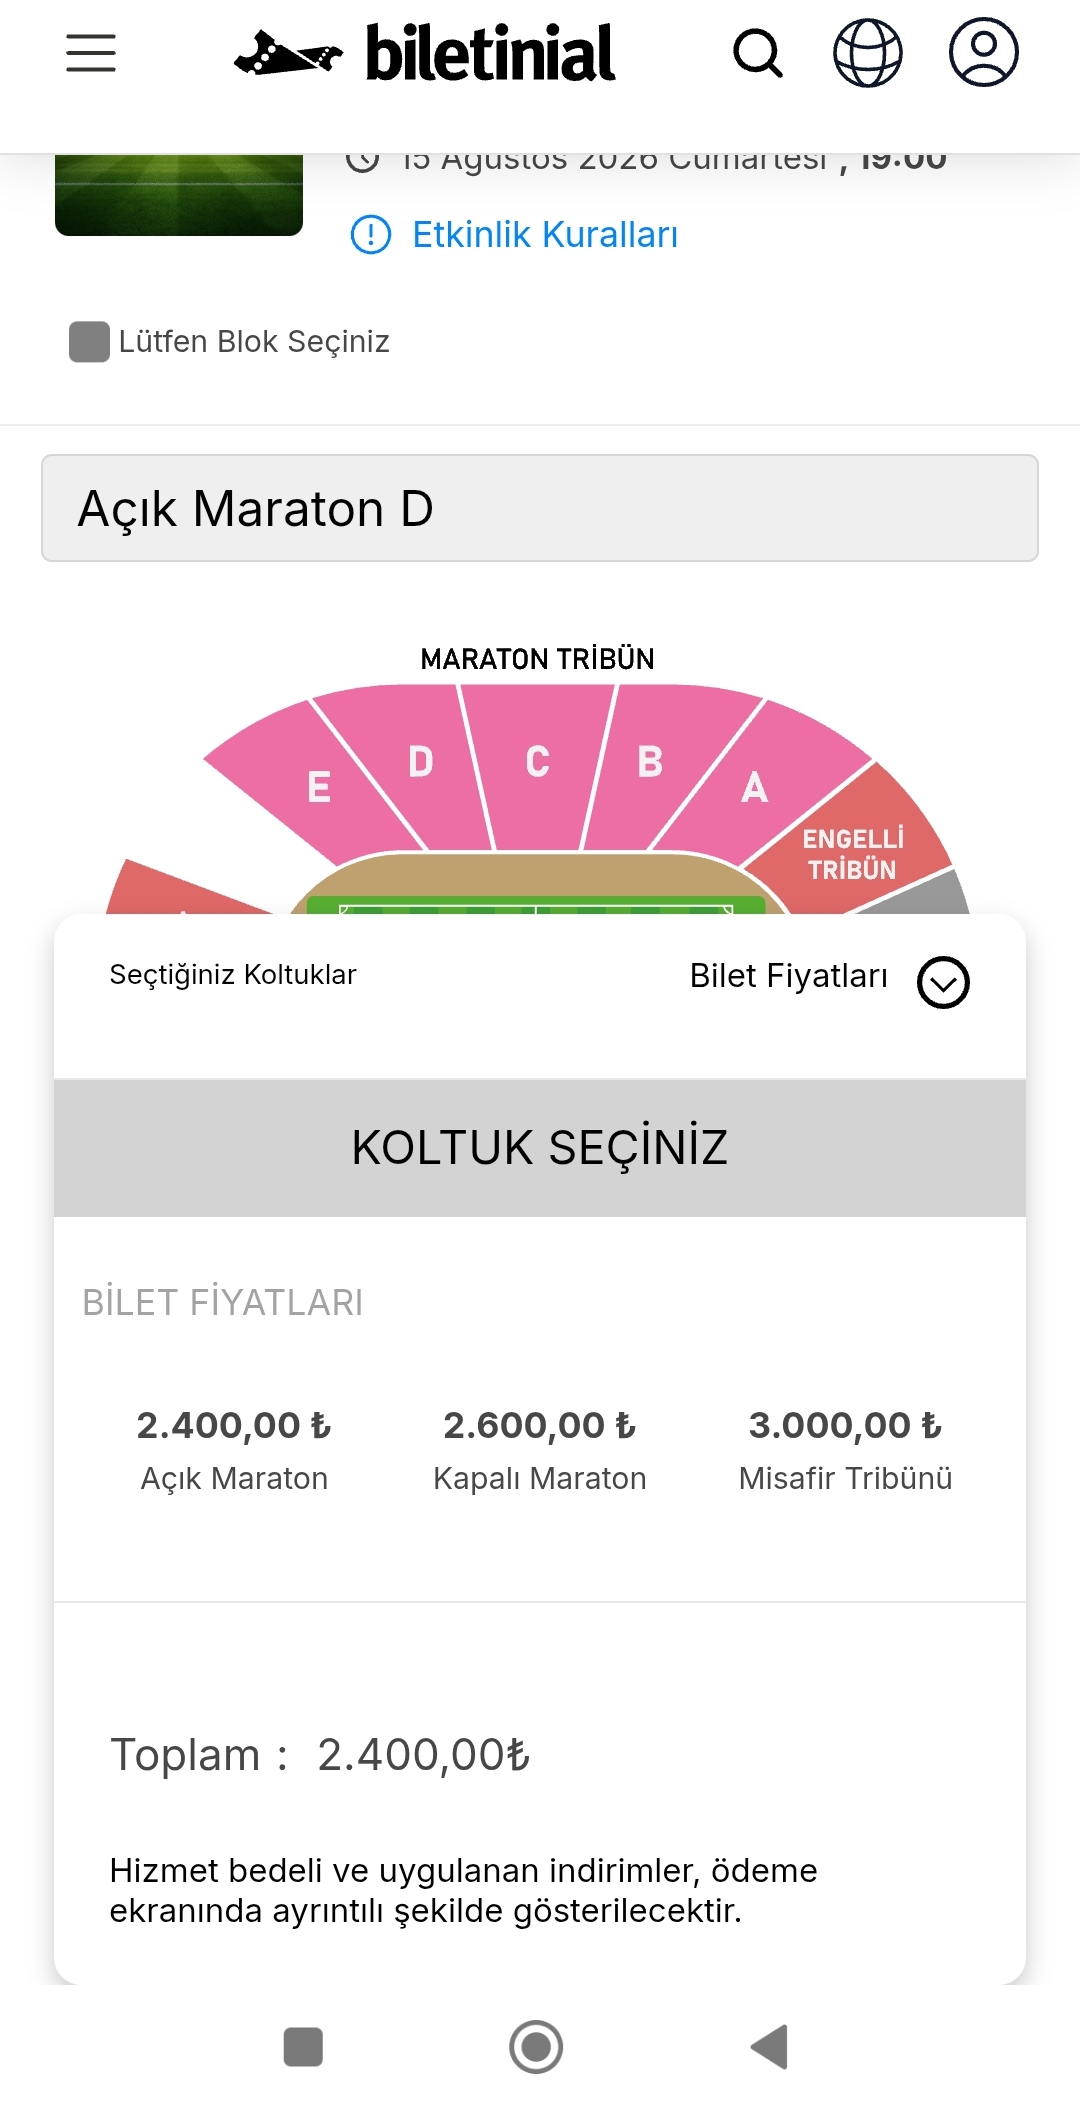Tap gray Lütfen Blok Seçiniz legend swatch
This screenshot has height=2115, width=1080.
click(x=89, y=342)
